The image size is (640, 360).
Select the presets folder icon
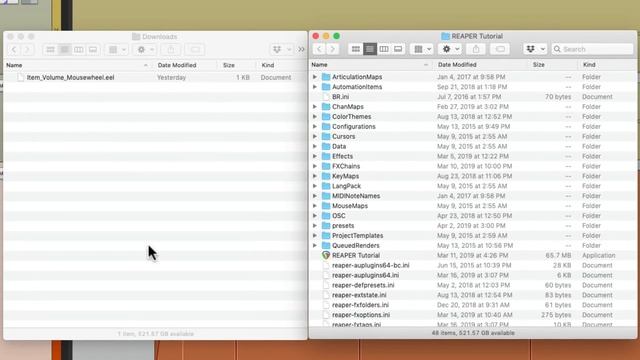pos(326,226)
